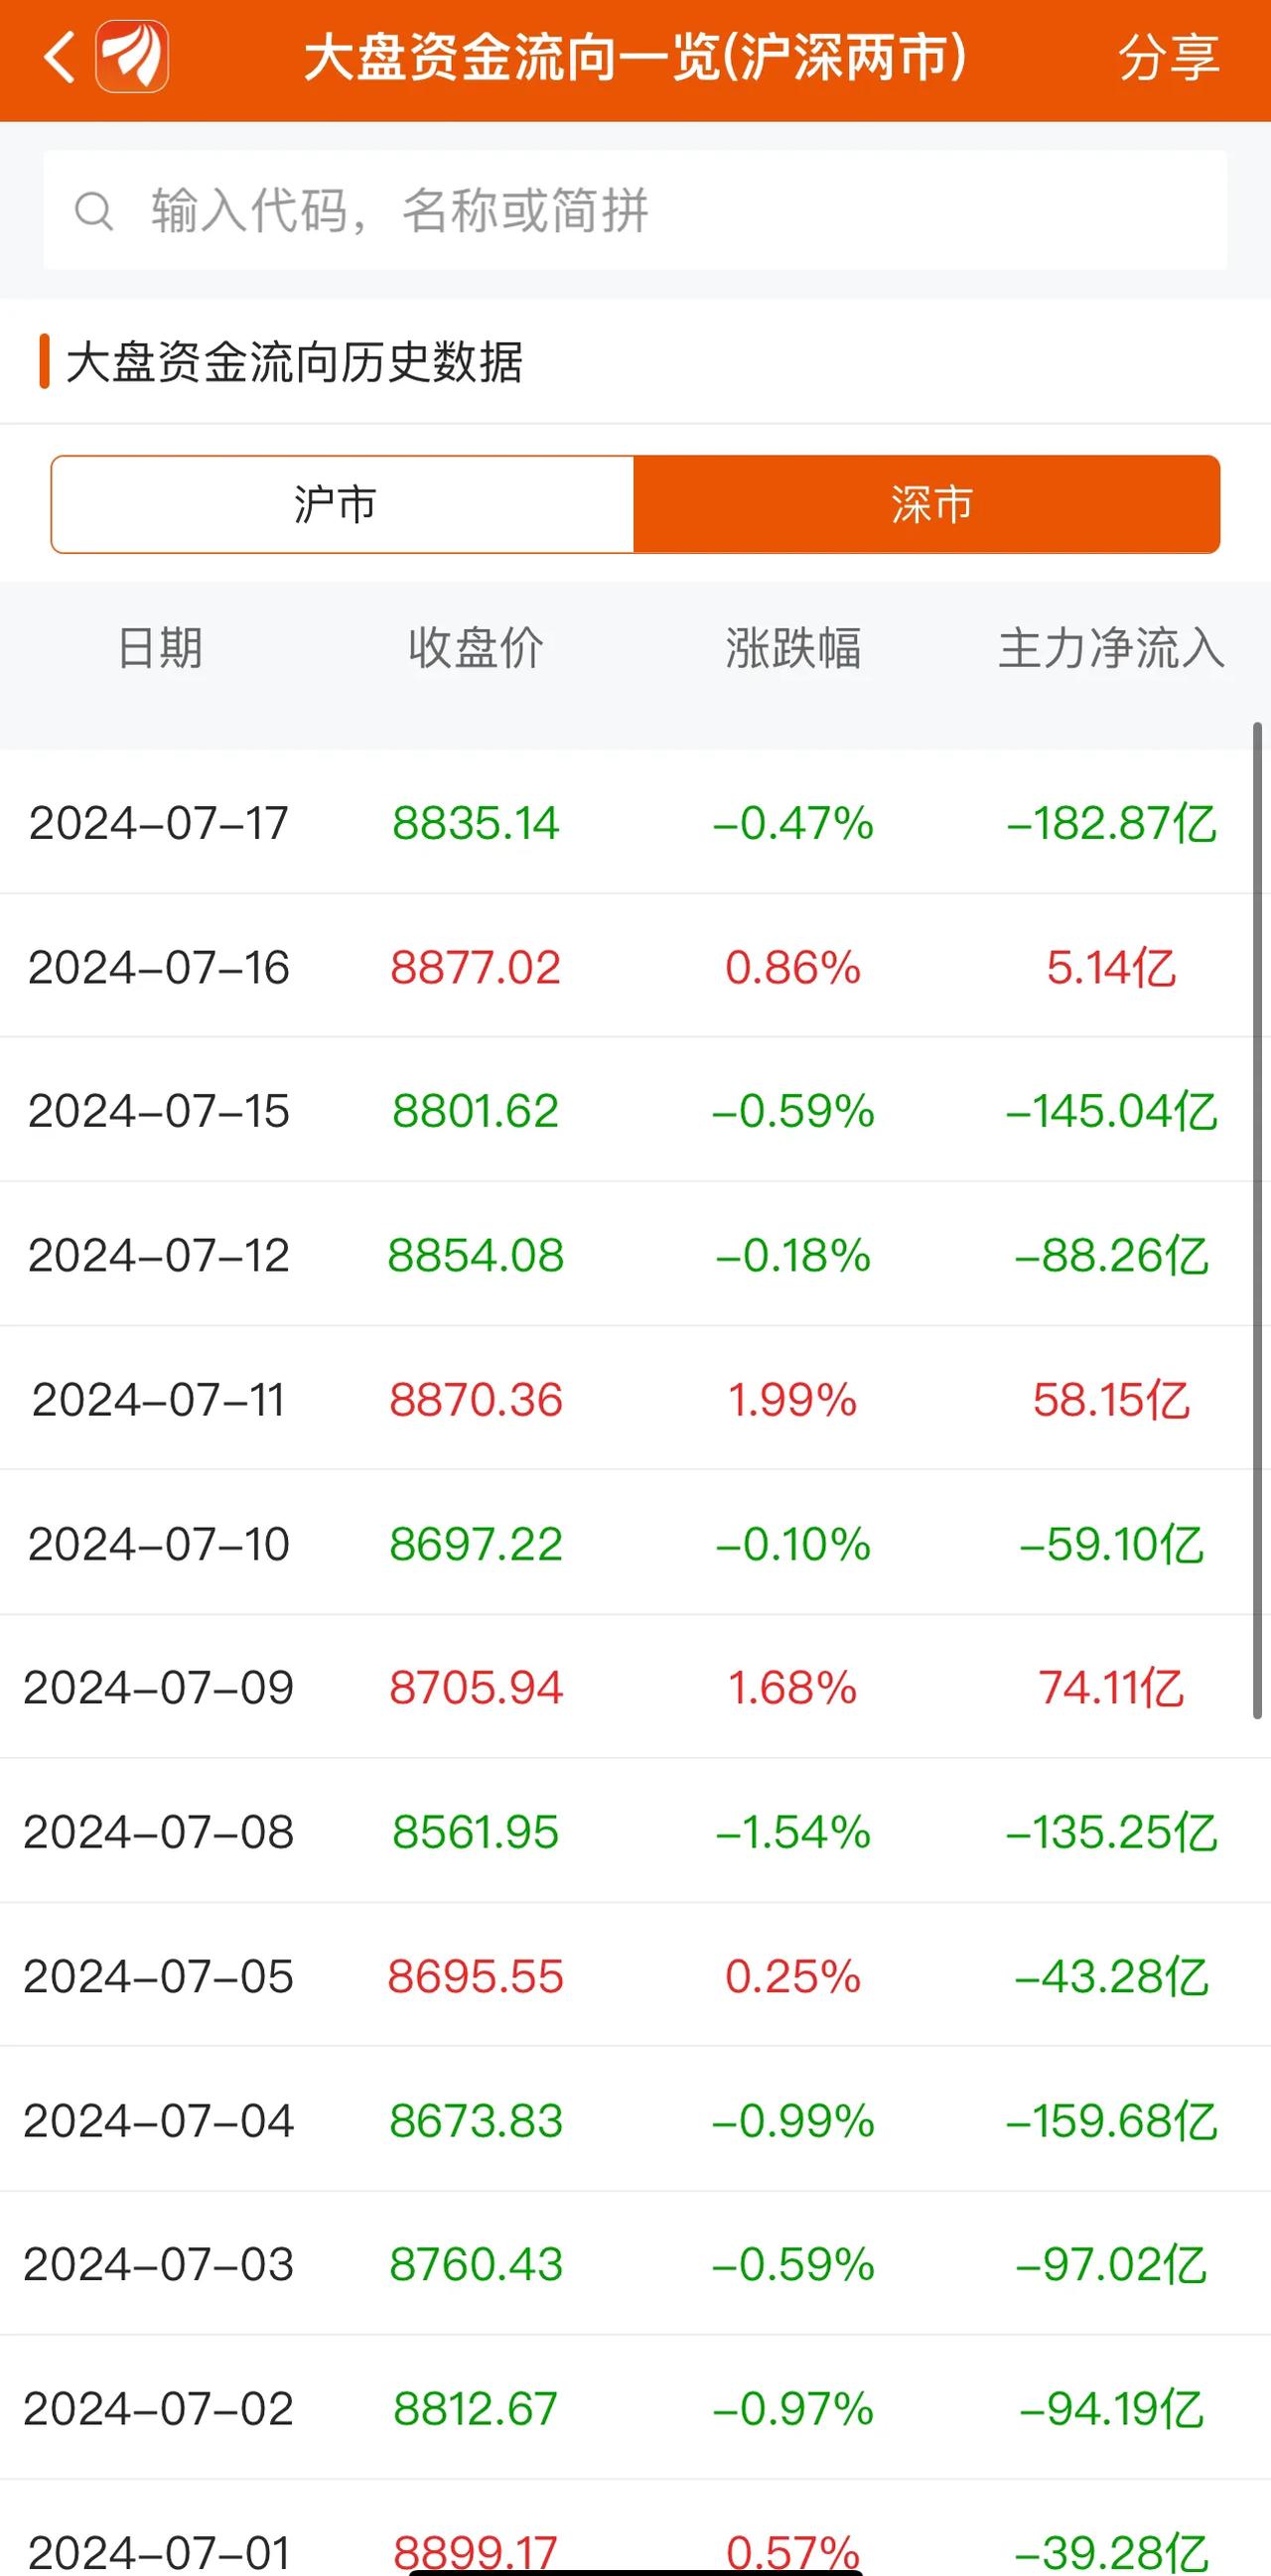
Task: Tap the page title 大盘资金流向一览
Action: (x=511, y=58)
